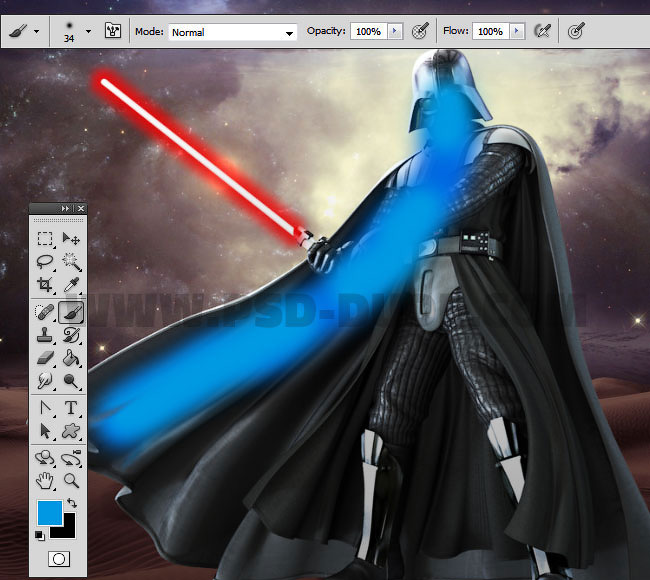
Task: Click the brush size 34 preview
Action: [x=69, y=32]
